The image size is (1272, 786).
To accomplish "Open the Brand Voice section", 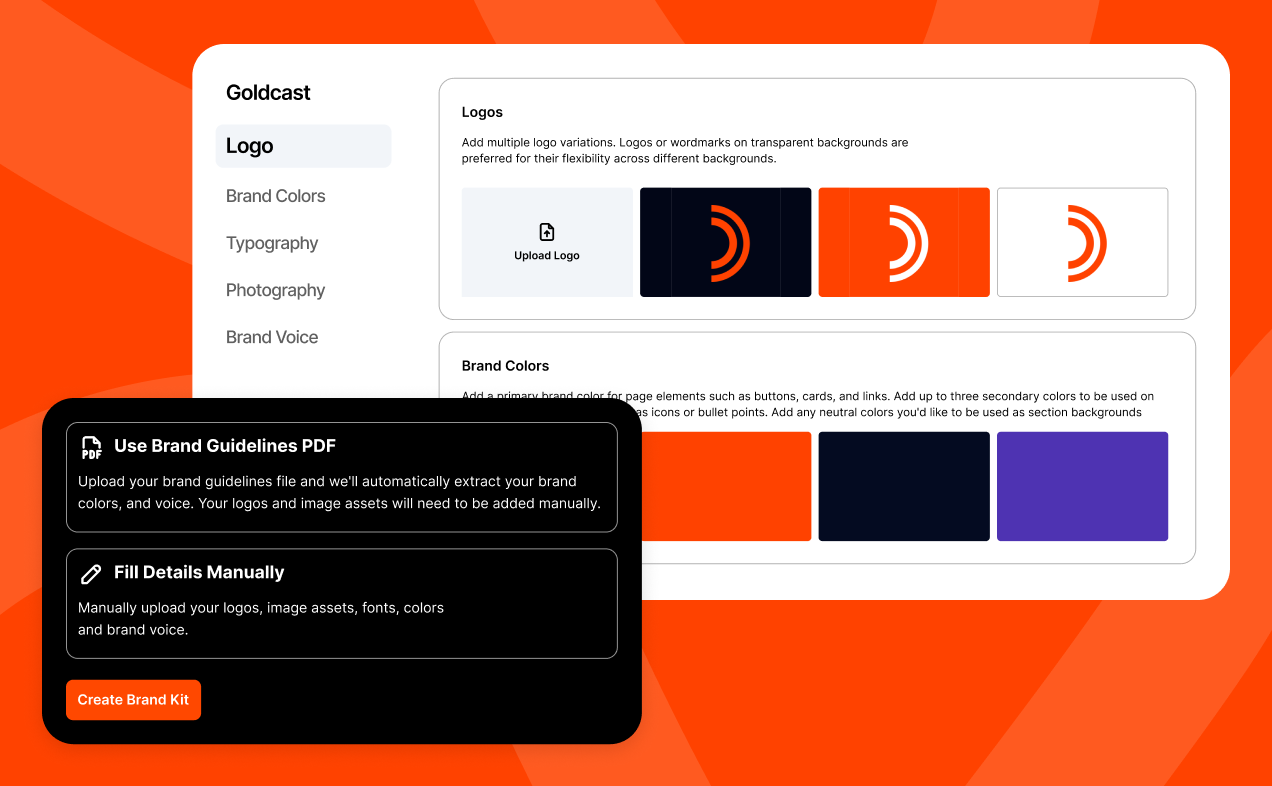I will click(x=272, y=337).
